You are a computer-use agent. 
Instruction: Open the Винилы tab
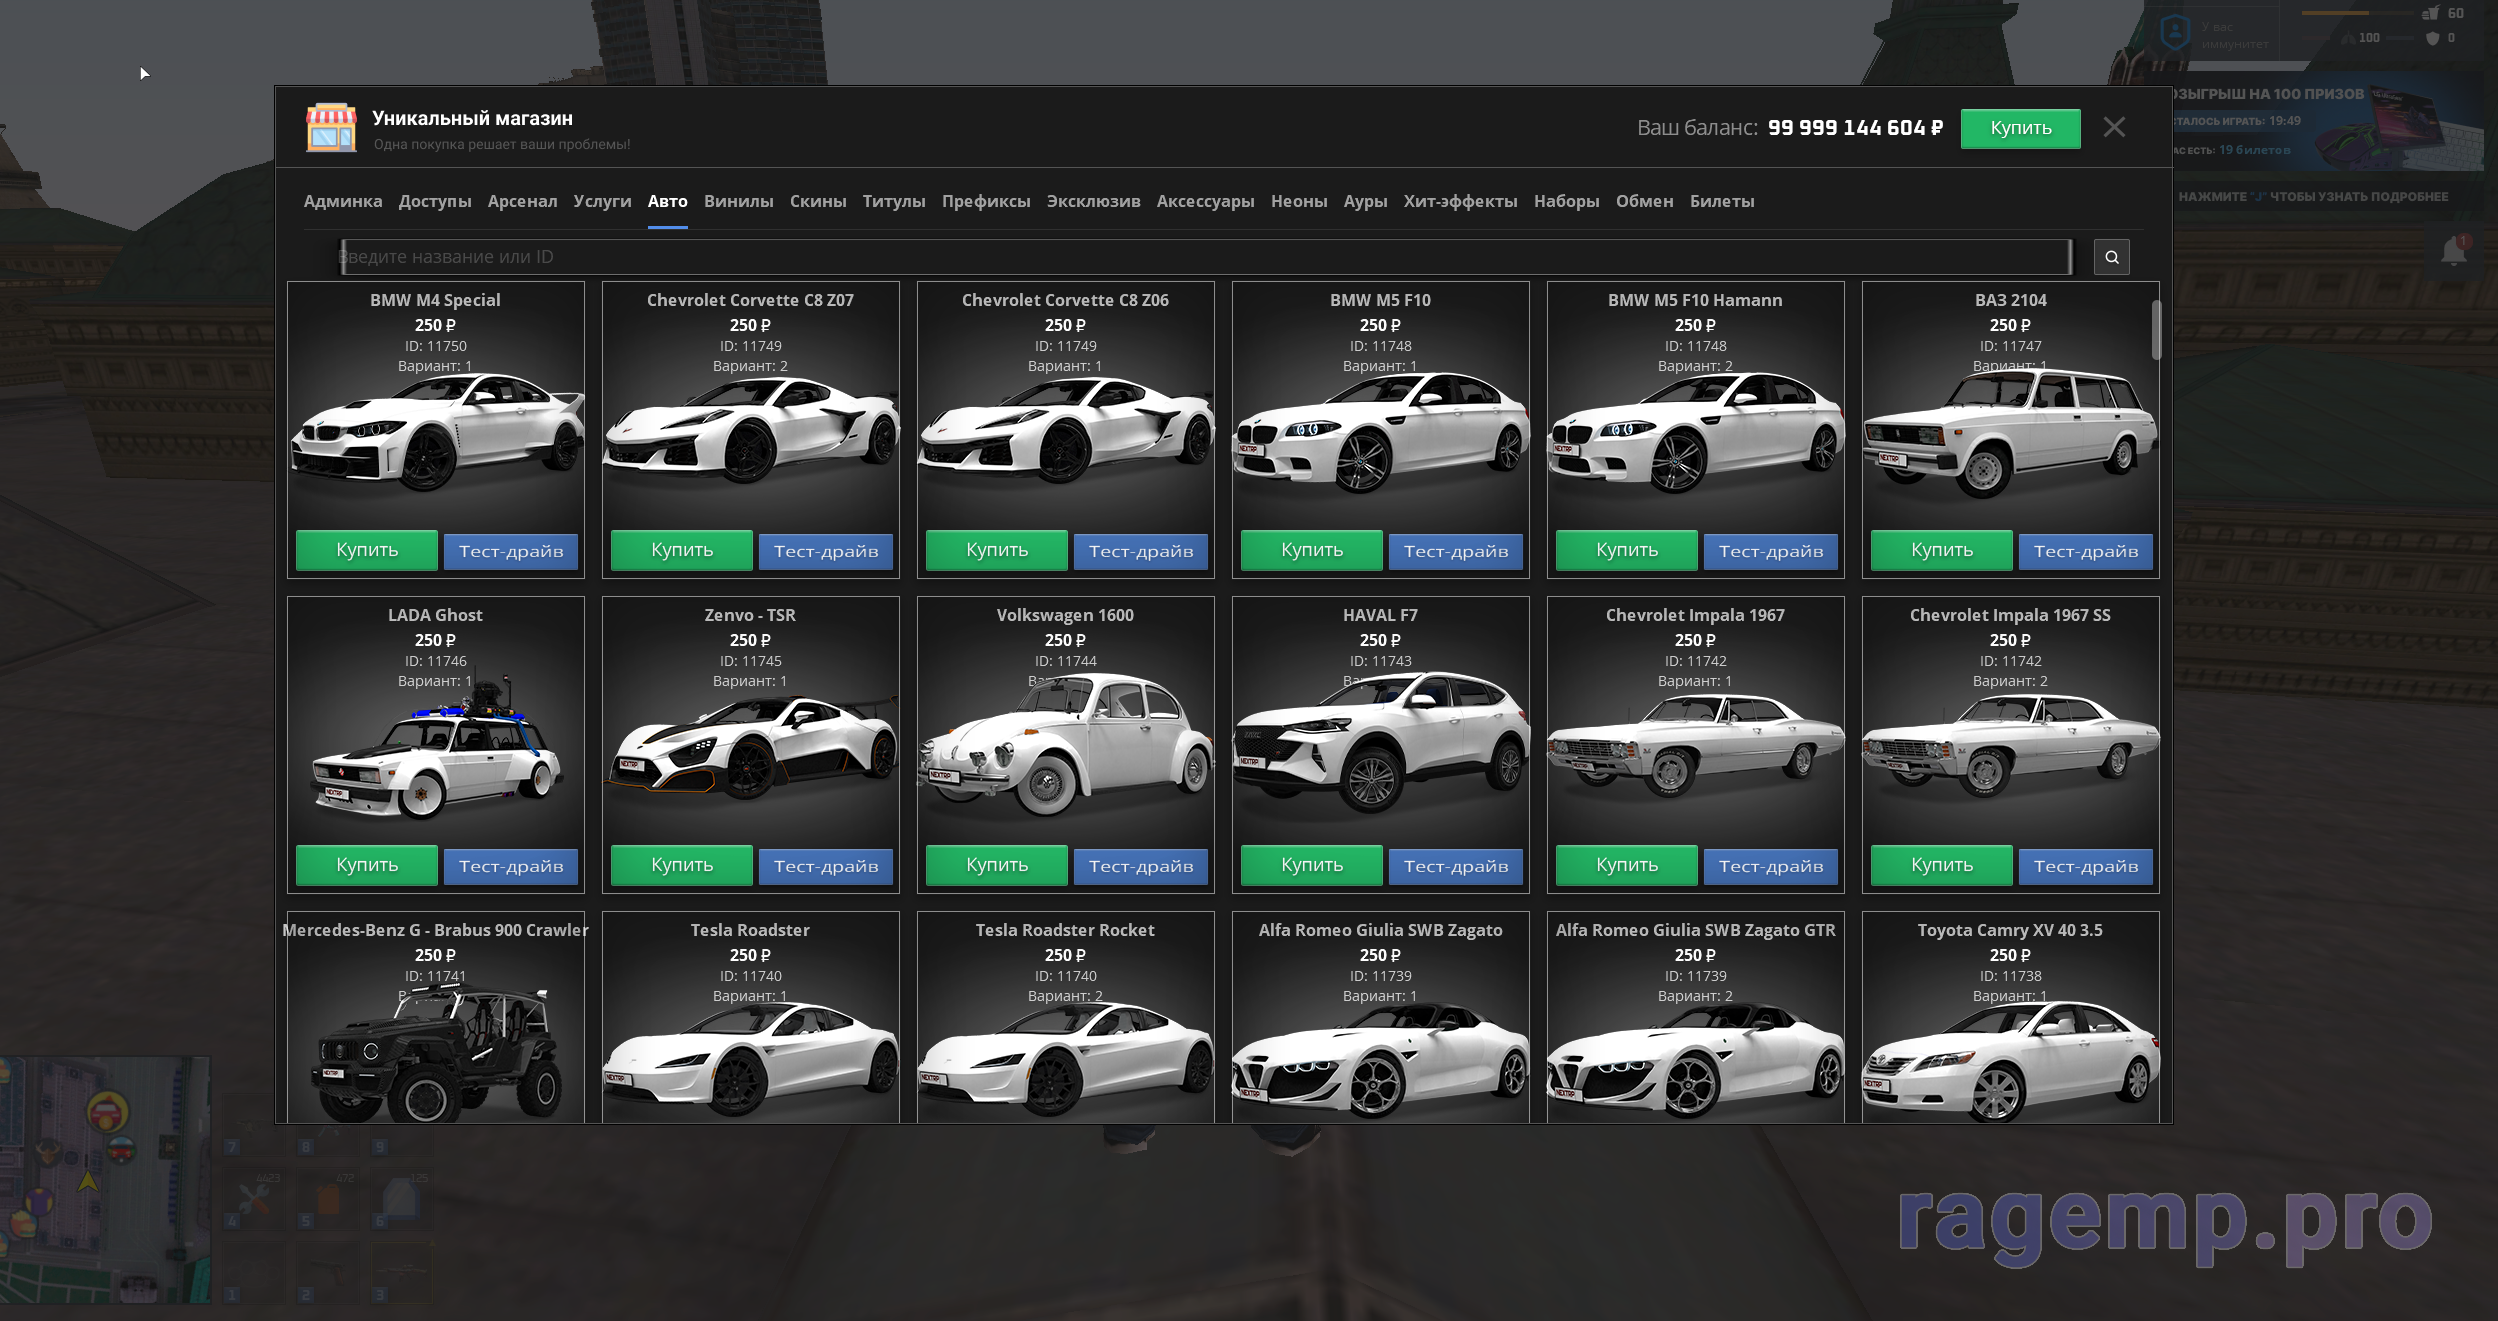click(739, 201)
